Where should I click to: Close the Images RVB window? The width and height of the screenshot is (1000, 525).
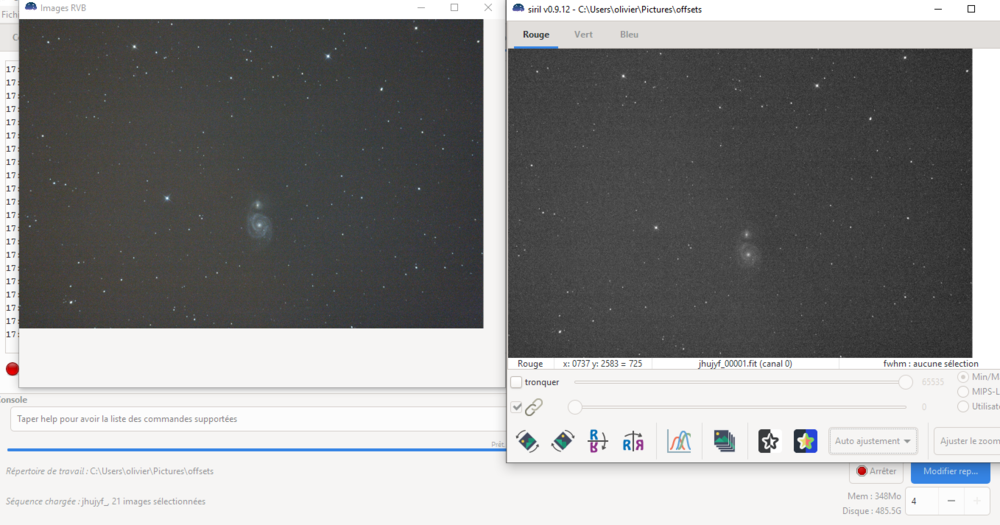(488, 8)
